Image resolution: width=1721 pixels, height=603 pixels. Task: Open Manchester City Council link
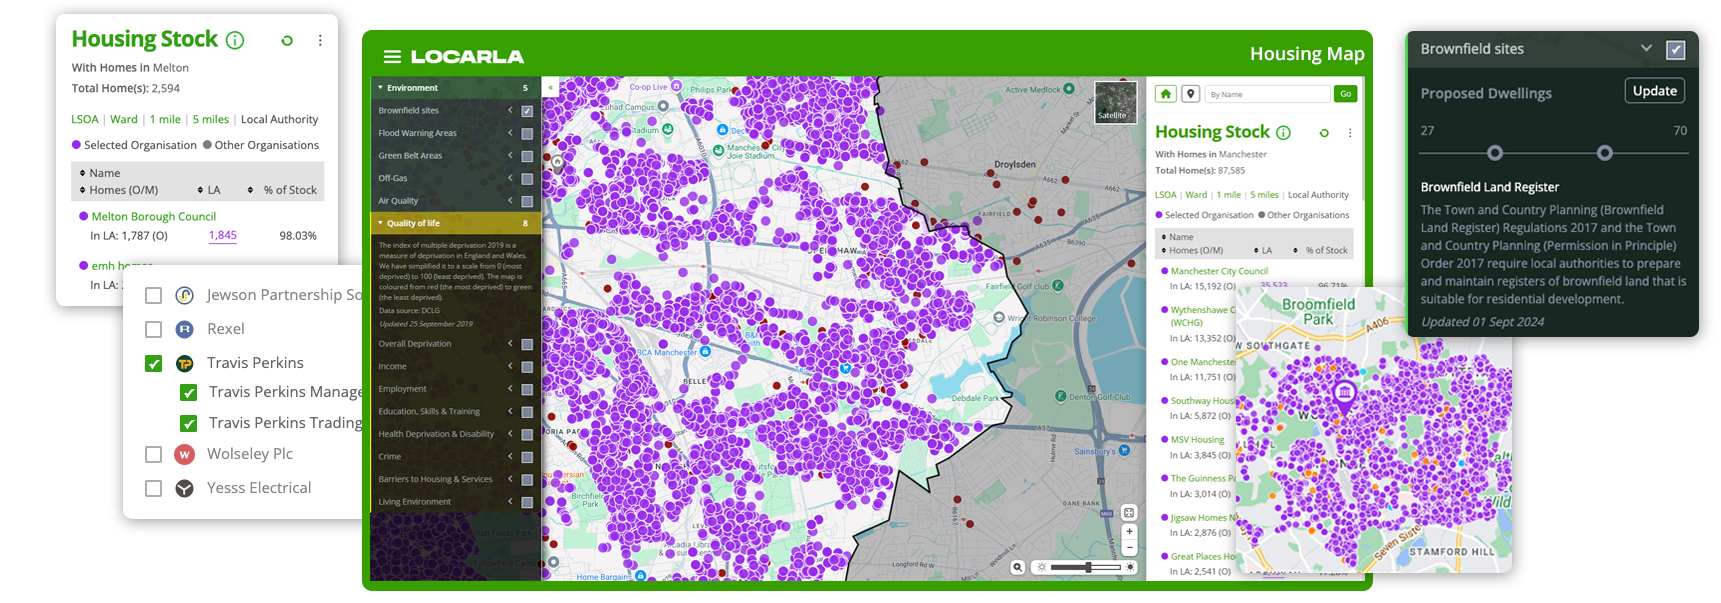pos(1219,271)
